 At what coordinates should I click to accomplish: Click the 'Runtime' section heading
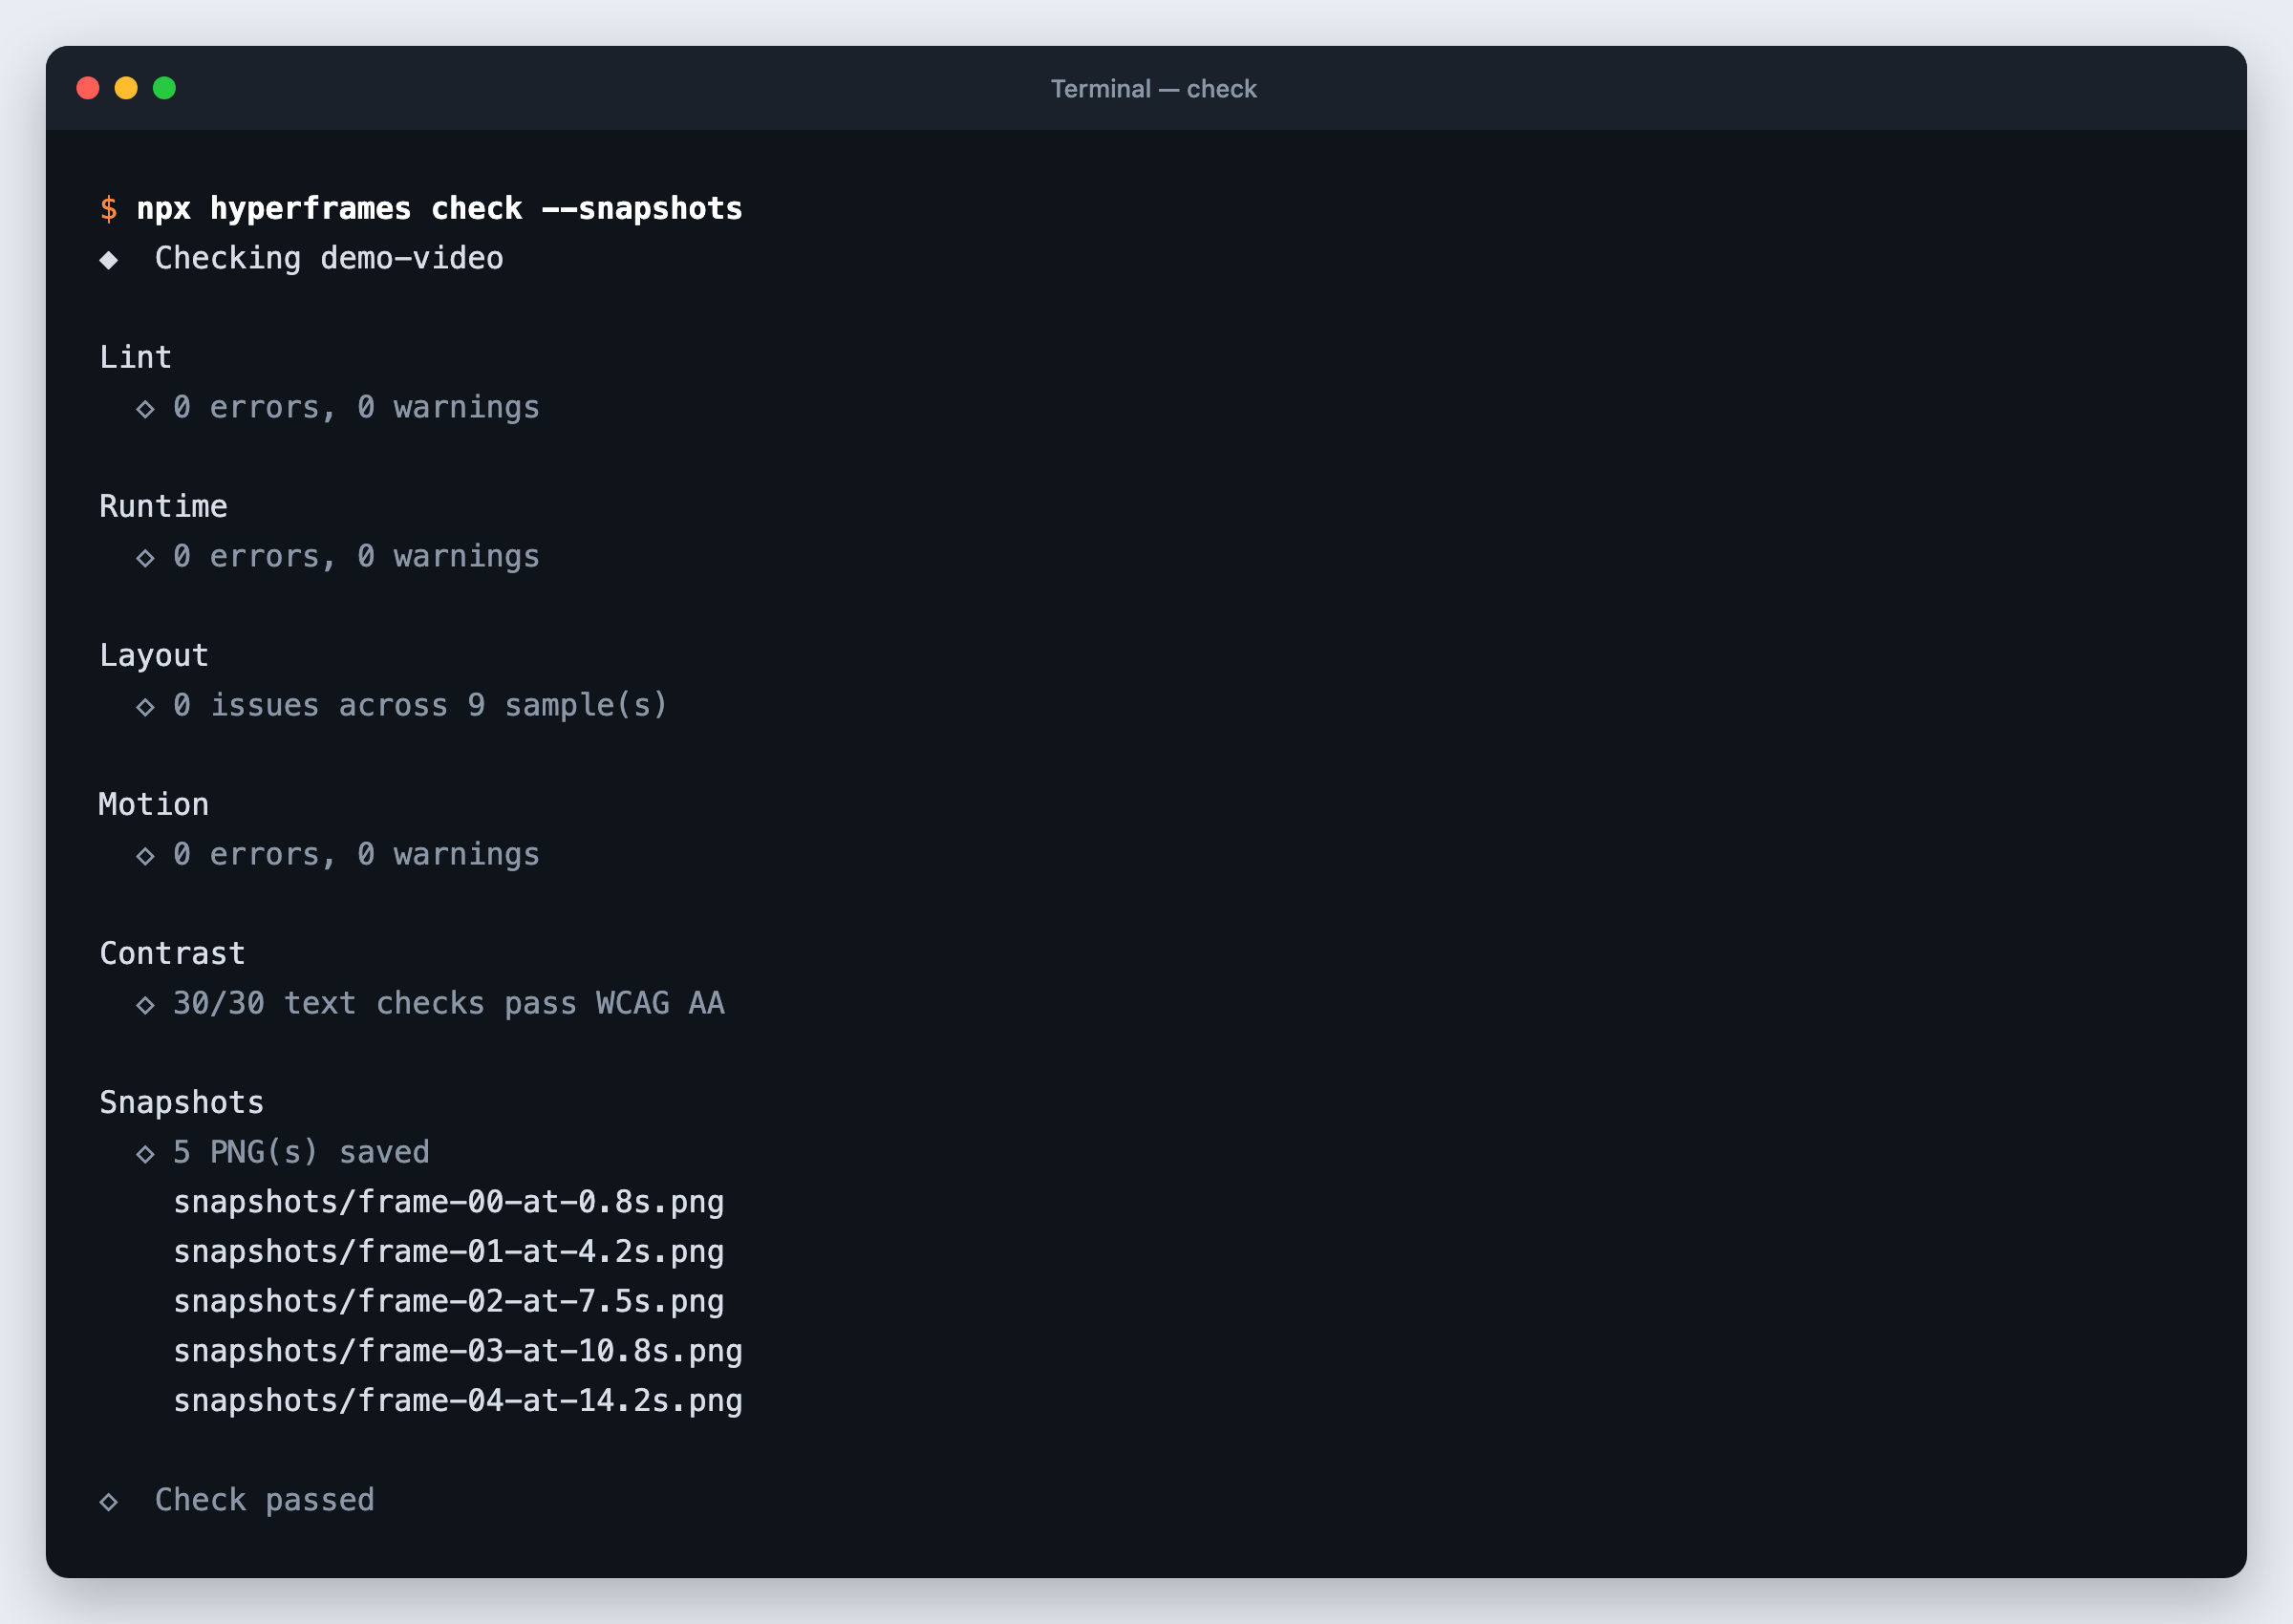(163, 506)
